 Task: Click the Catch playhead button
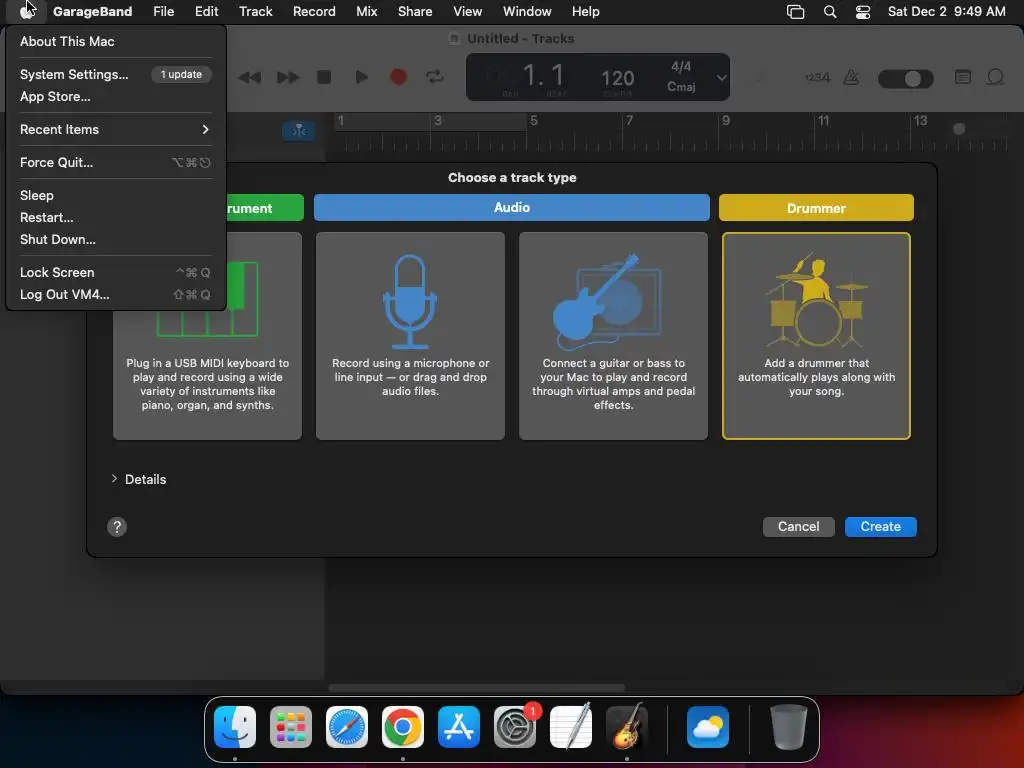299,131
